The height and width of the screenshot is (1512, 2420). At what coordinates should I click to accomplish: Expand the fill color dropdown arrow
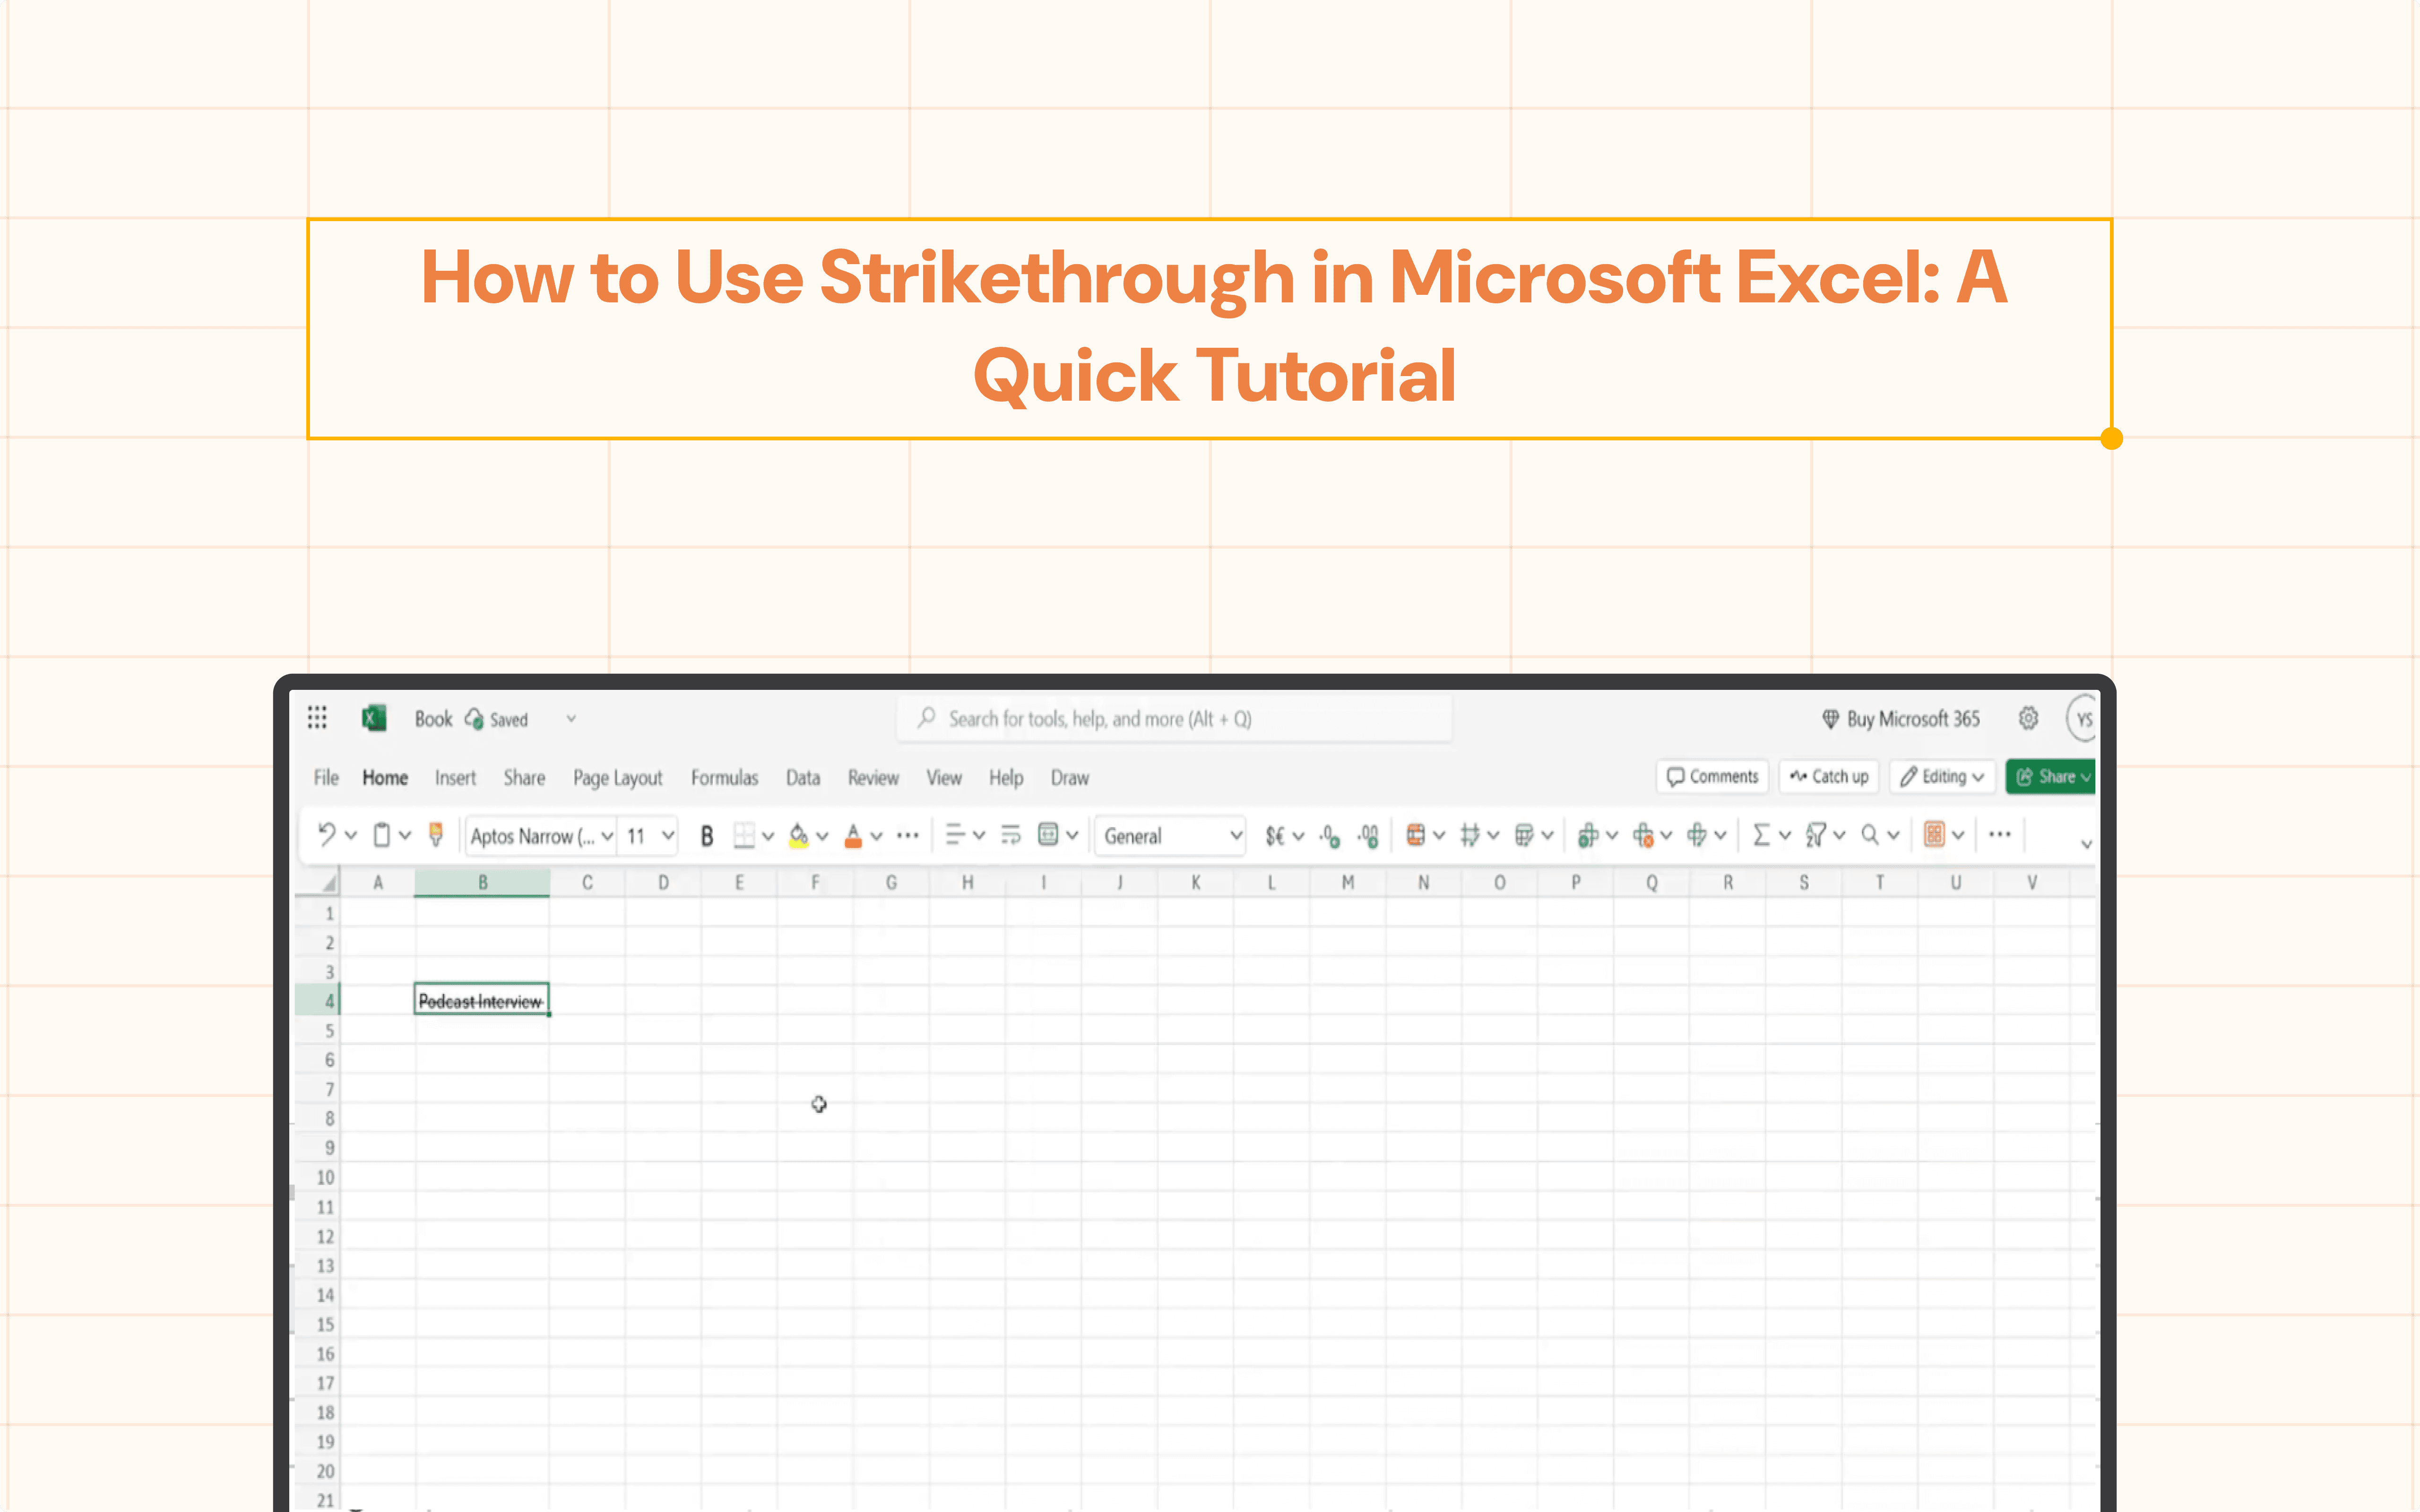point(822,836)
